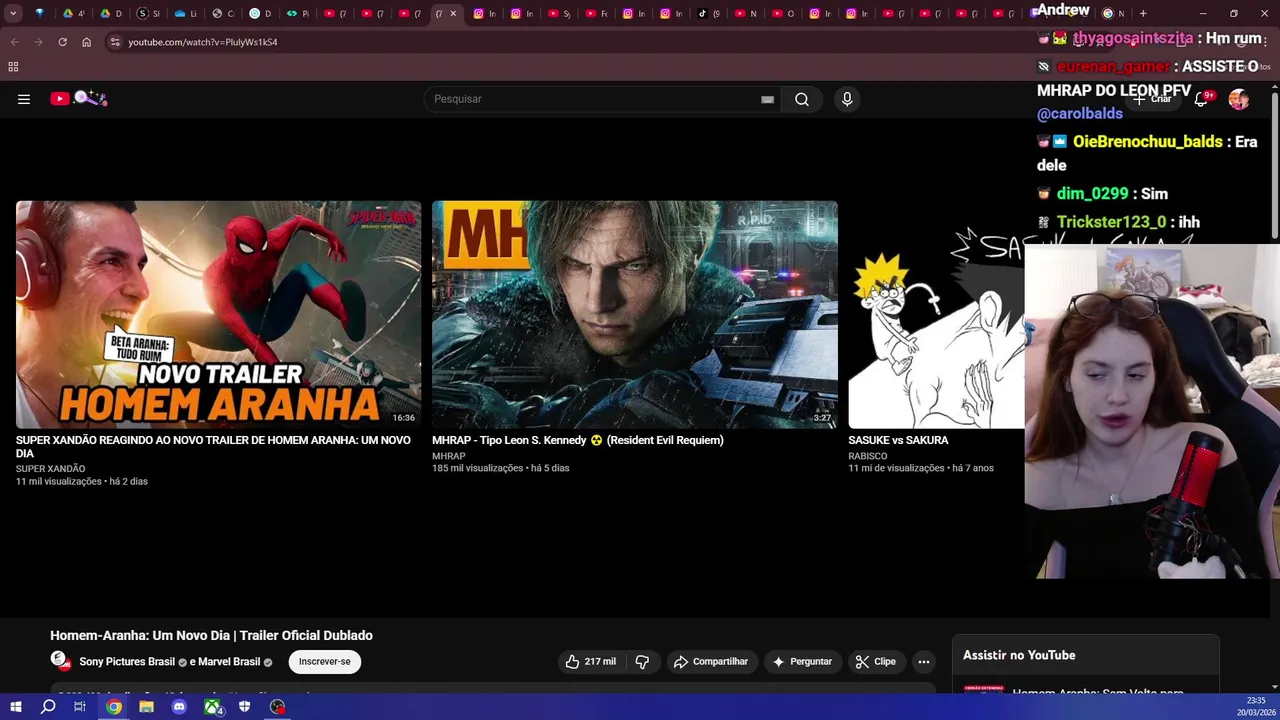Screen dimensions: 1280x720
Task: Open Sony Pictures Brasil channel avatar
Action: tap(60, 661)
